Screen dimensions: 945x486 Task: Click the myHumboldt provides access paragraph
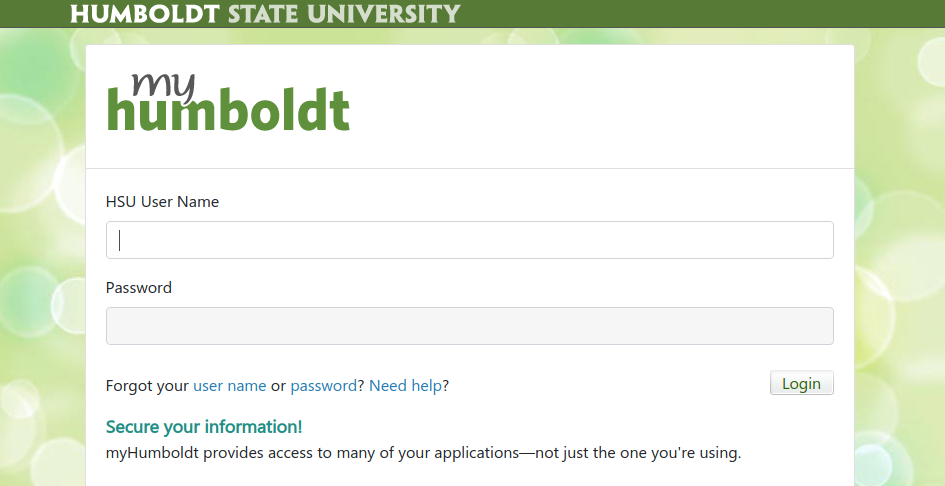[423, 453]
